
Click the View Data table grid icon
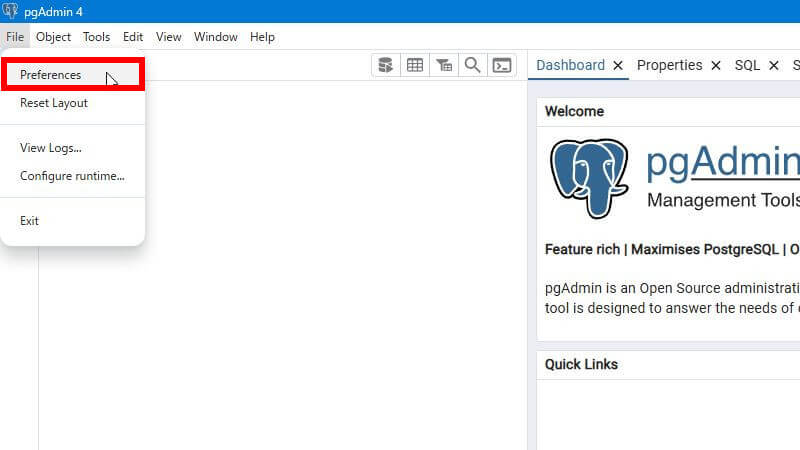click(415, 65)
